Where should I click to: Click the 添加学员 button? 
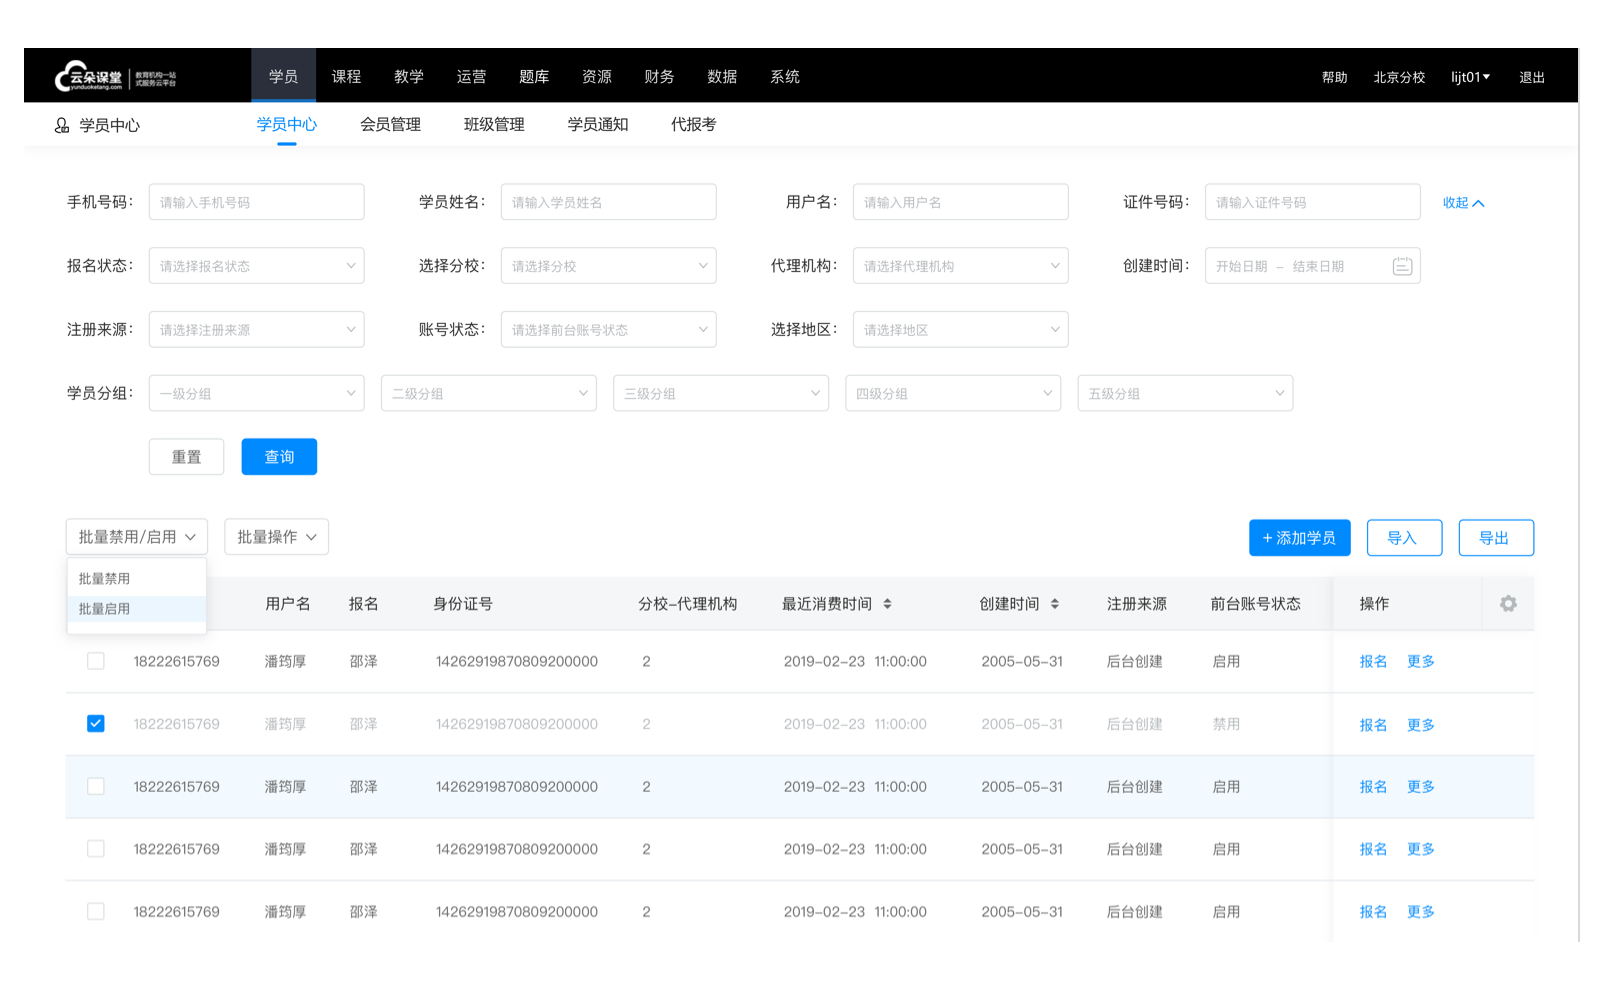click(1299, 537)
